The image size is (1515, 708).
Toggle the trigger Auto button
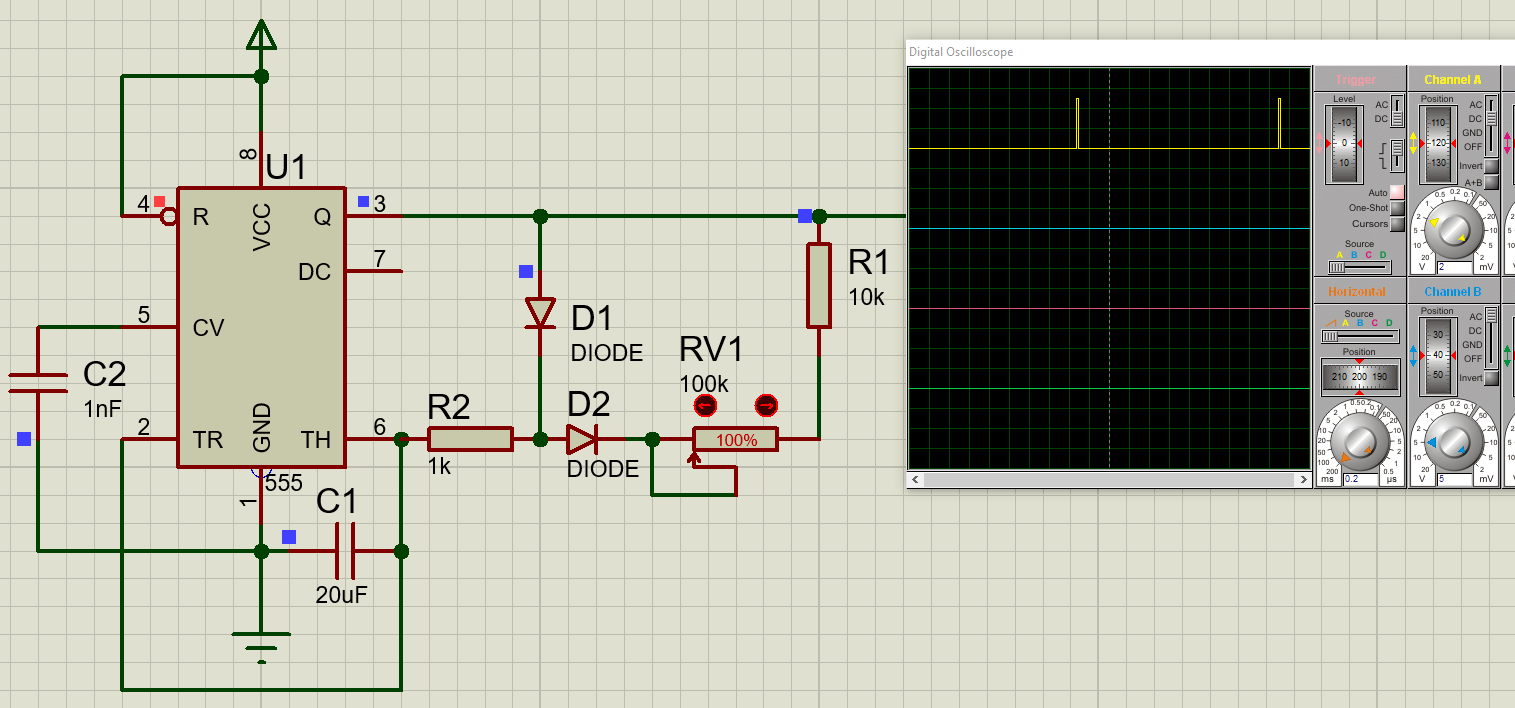[x=1397, y=192]
